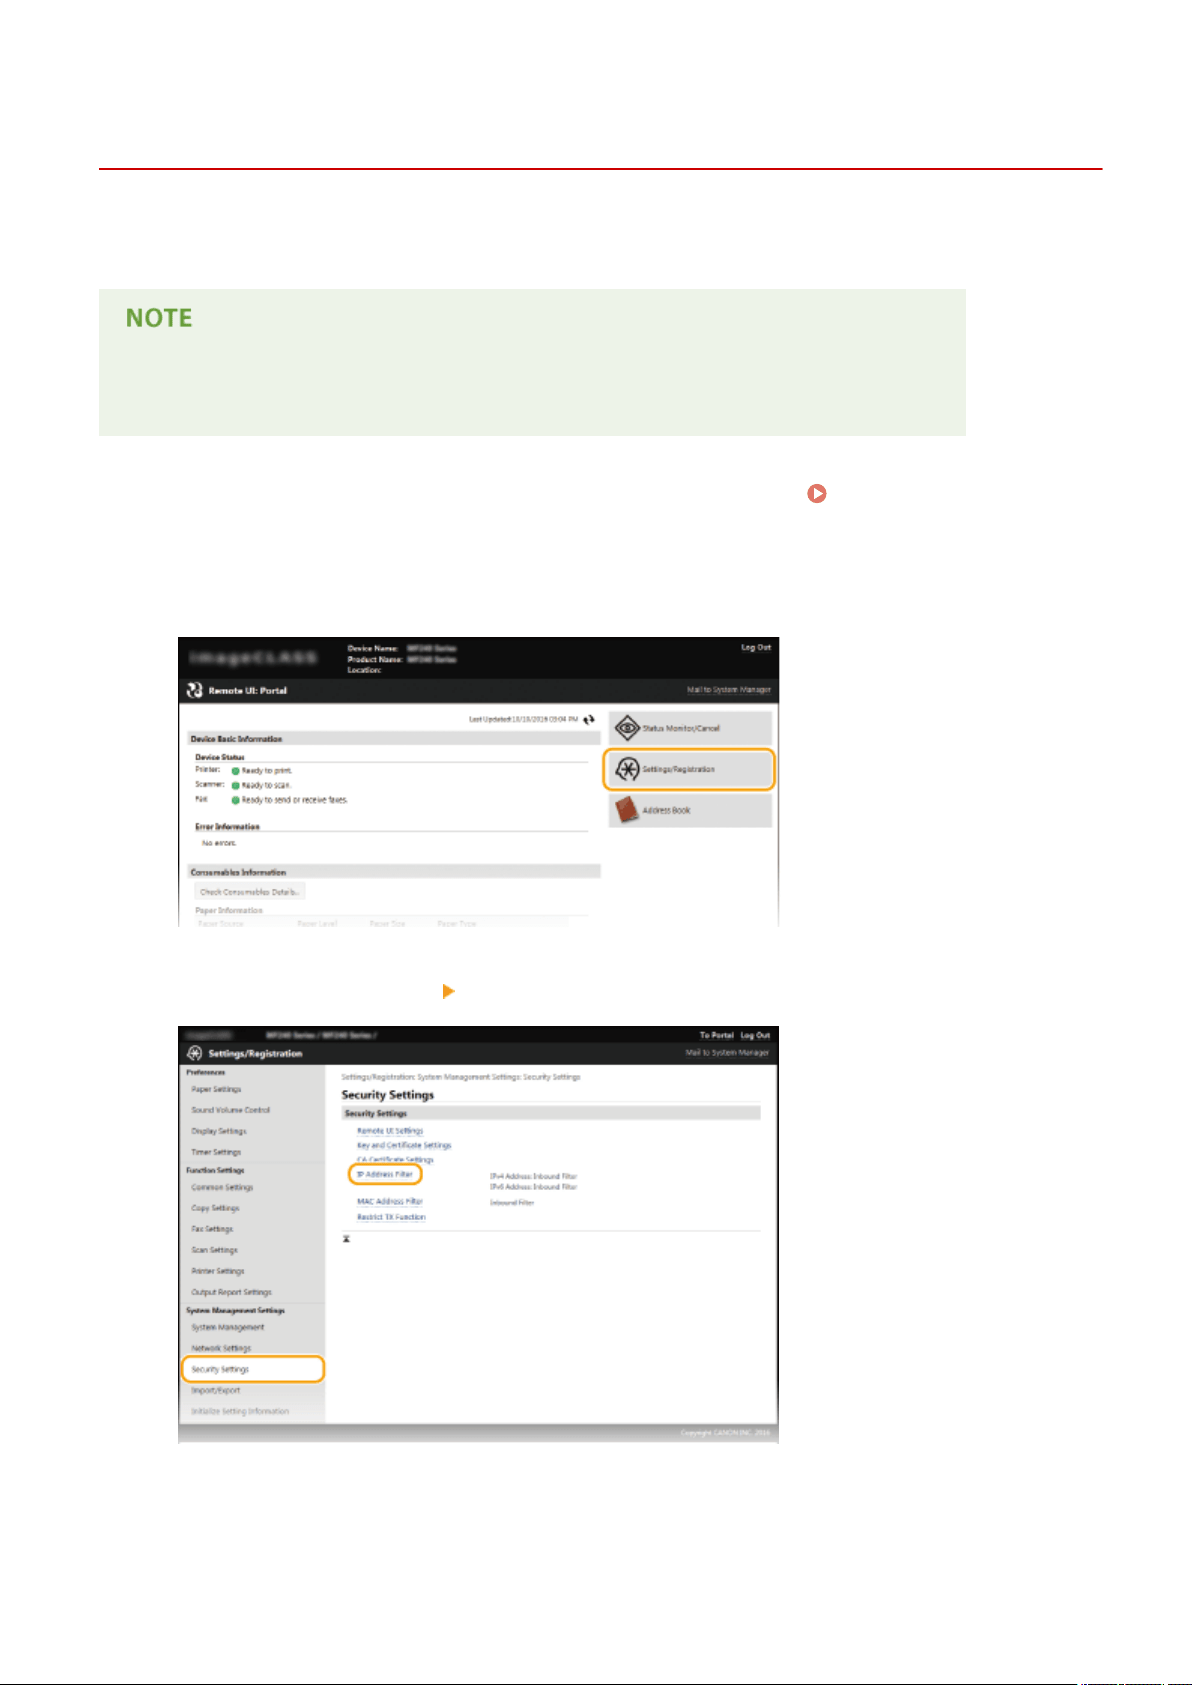Viewport: 1192px width, 1685px height.
Task: Select Output Report Settings in the sidebar
Action: pos(231,1292)
